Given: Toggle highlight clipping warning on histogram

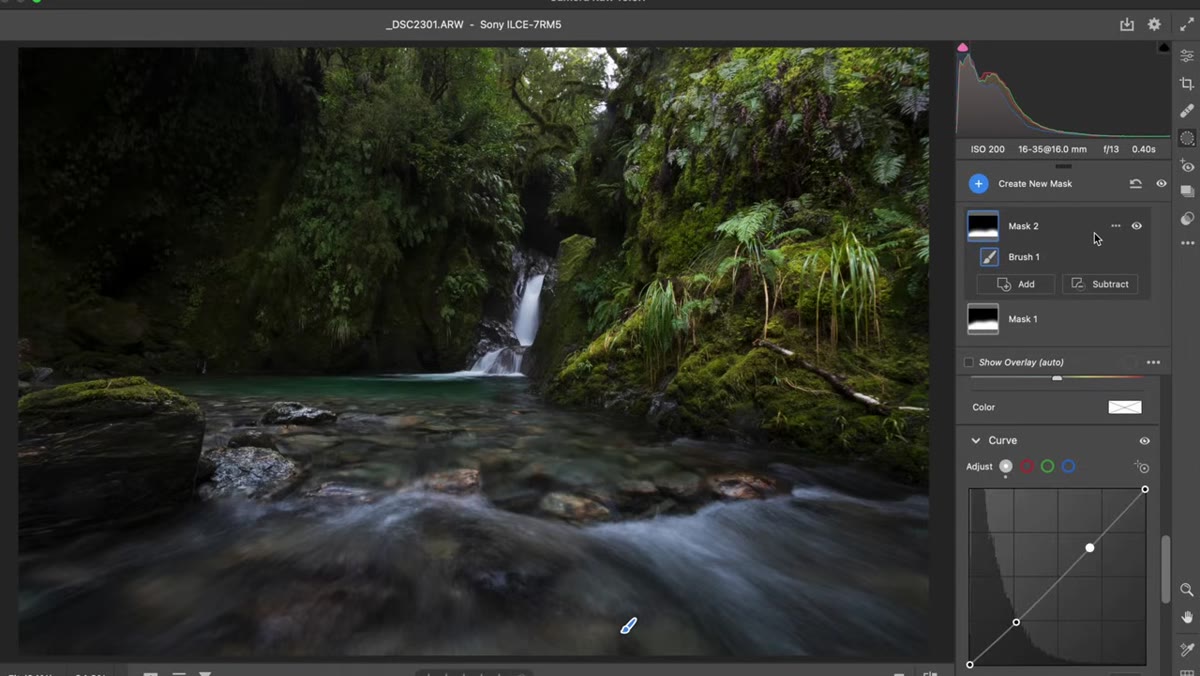Looking at the screenshot, I should (x=1164, y=47).
